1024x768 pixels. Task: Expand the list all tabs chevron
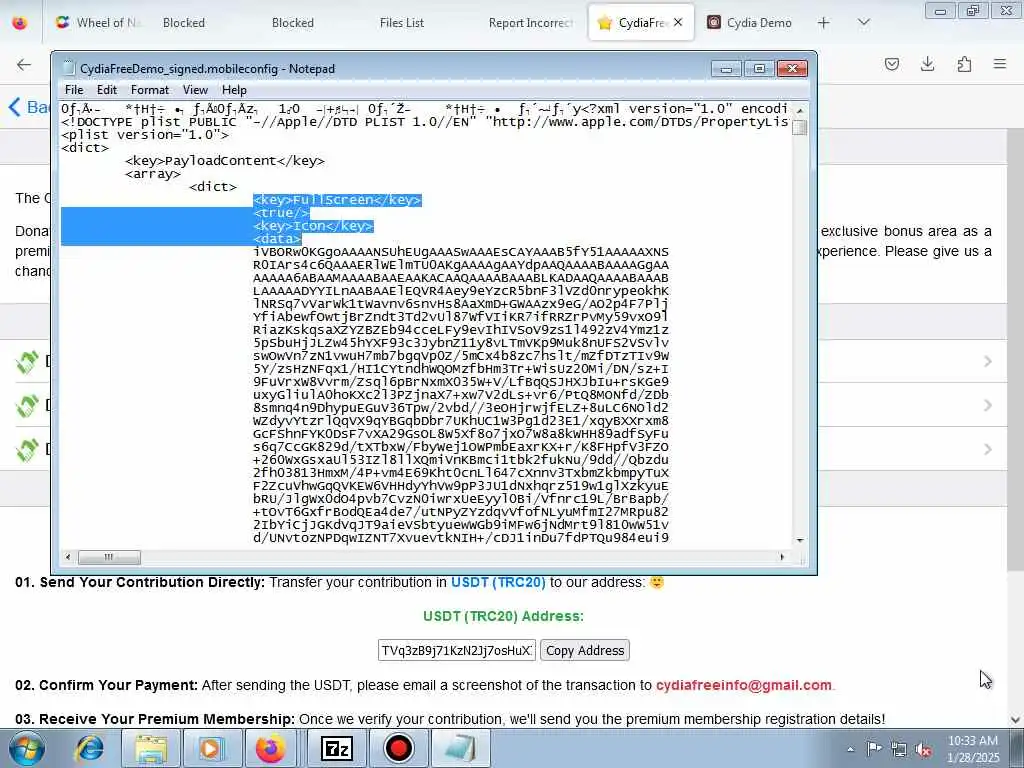(x=863, y=23)
